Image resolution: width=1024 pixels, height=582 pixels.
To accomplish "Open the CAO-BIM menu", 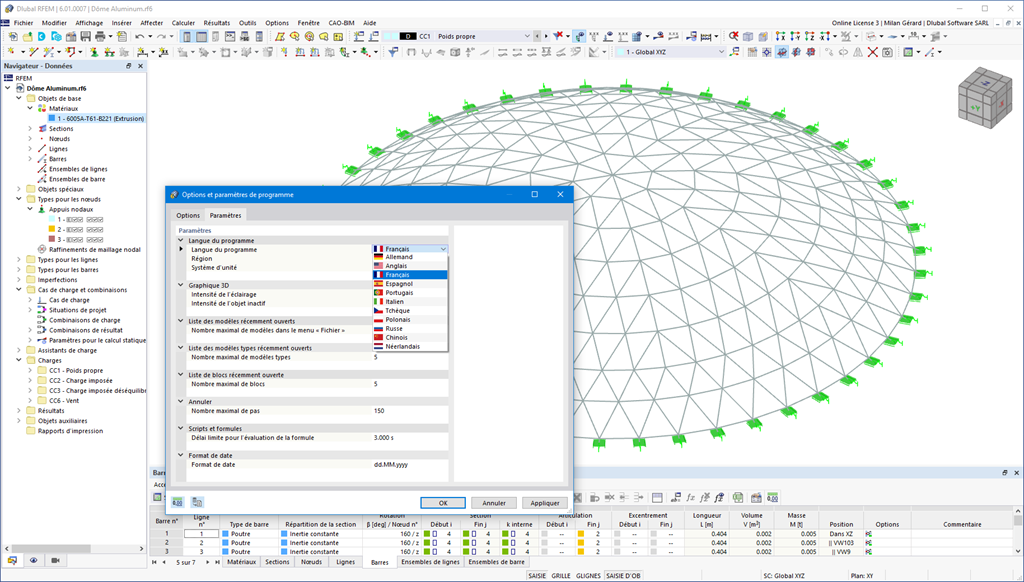I will (x=341, y=23).
